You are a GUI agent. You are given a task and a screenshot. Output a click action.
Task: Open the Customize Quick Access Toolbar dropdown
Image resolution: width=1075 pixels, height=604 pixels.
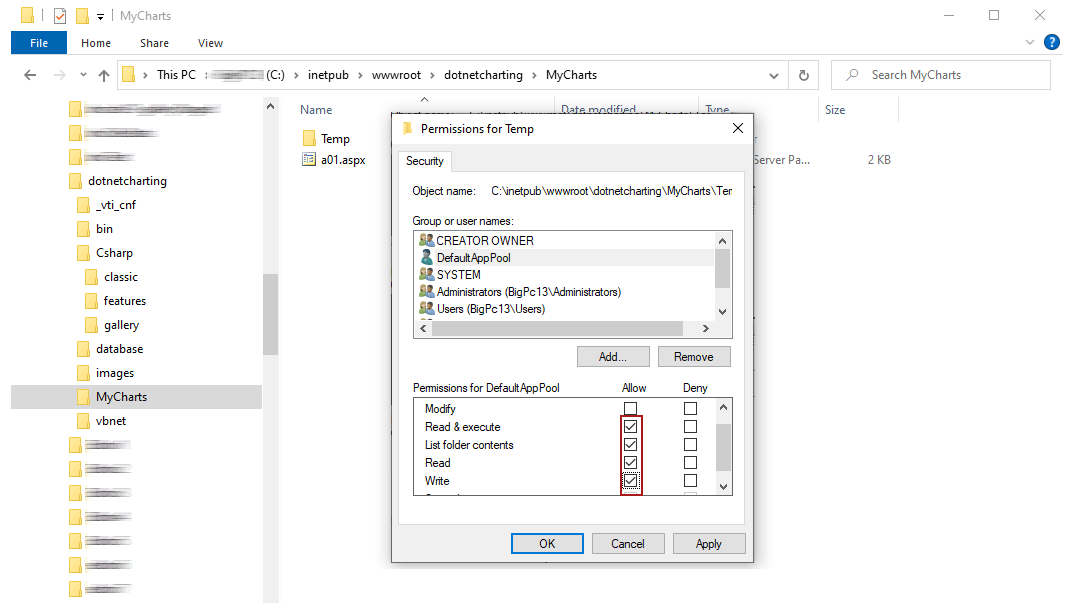click(100, 17)
